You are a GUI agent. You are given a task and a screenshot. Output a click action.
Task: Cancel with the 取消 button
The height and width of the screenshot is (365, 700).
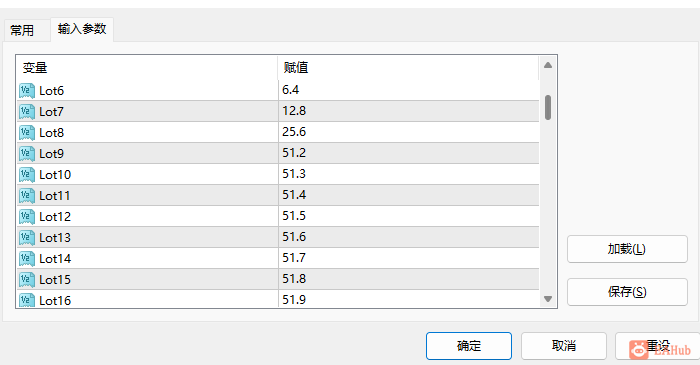pos(564,346)
